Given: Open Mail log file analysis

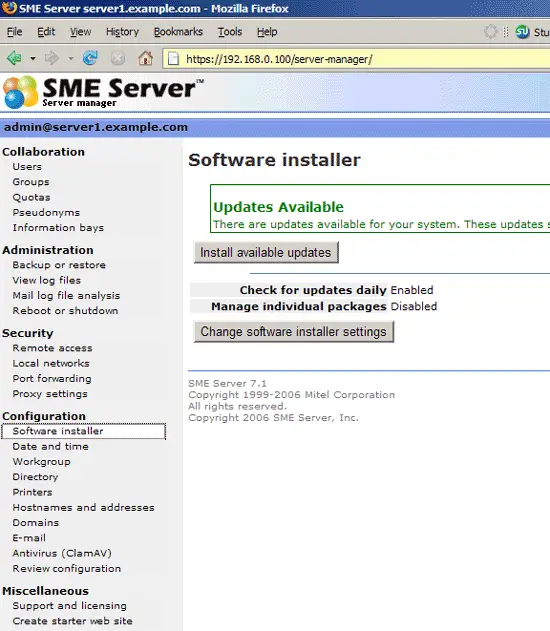Looking at the screenshot, I should point(66,295).
